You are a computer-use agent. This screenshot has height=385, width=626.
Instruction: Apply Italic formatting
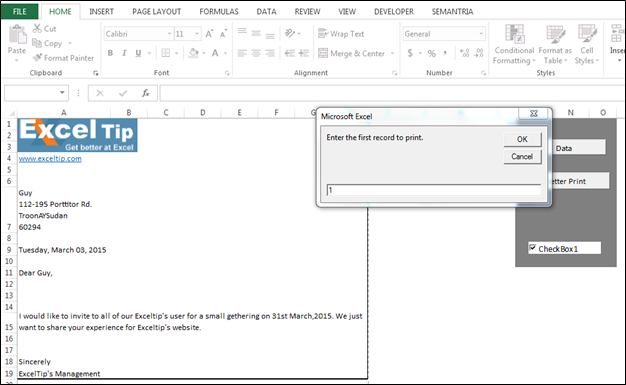point(124,53)
